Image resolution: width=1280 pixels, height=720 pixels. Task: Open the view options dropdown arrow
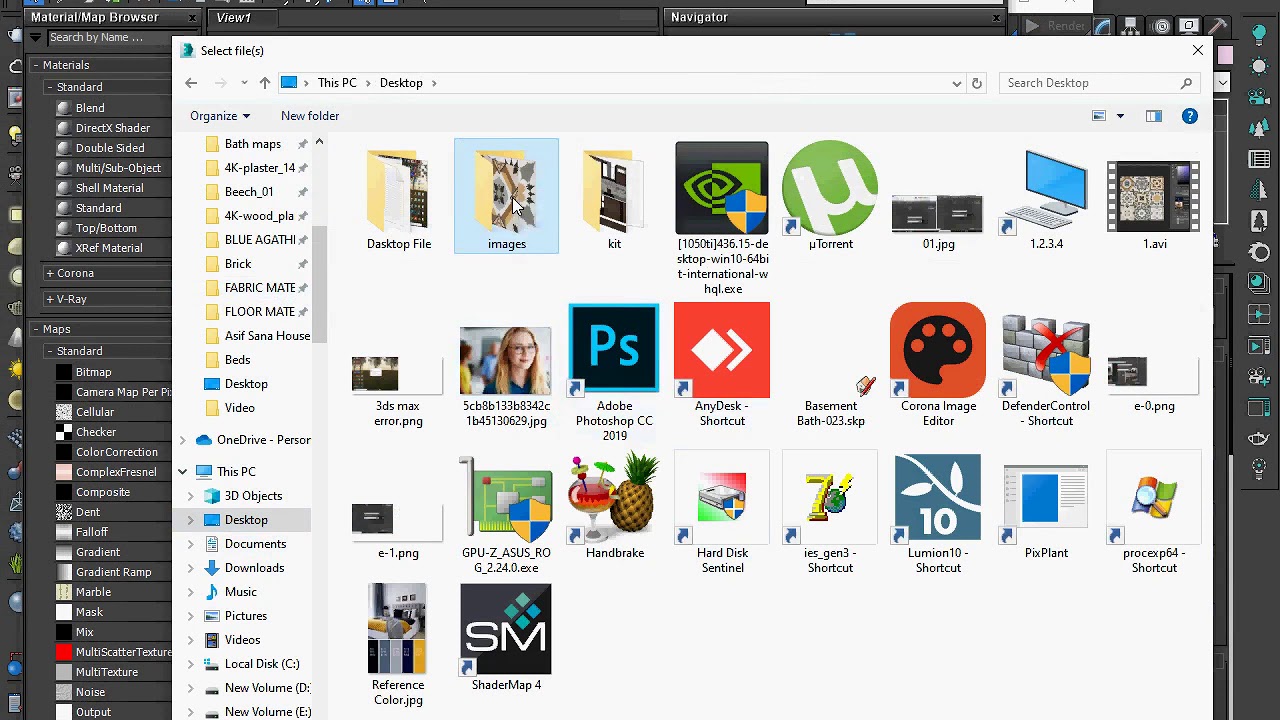coord(1120,116)
